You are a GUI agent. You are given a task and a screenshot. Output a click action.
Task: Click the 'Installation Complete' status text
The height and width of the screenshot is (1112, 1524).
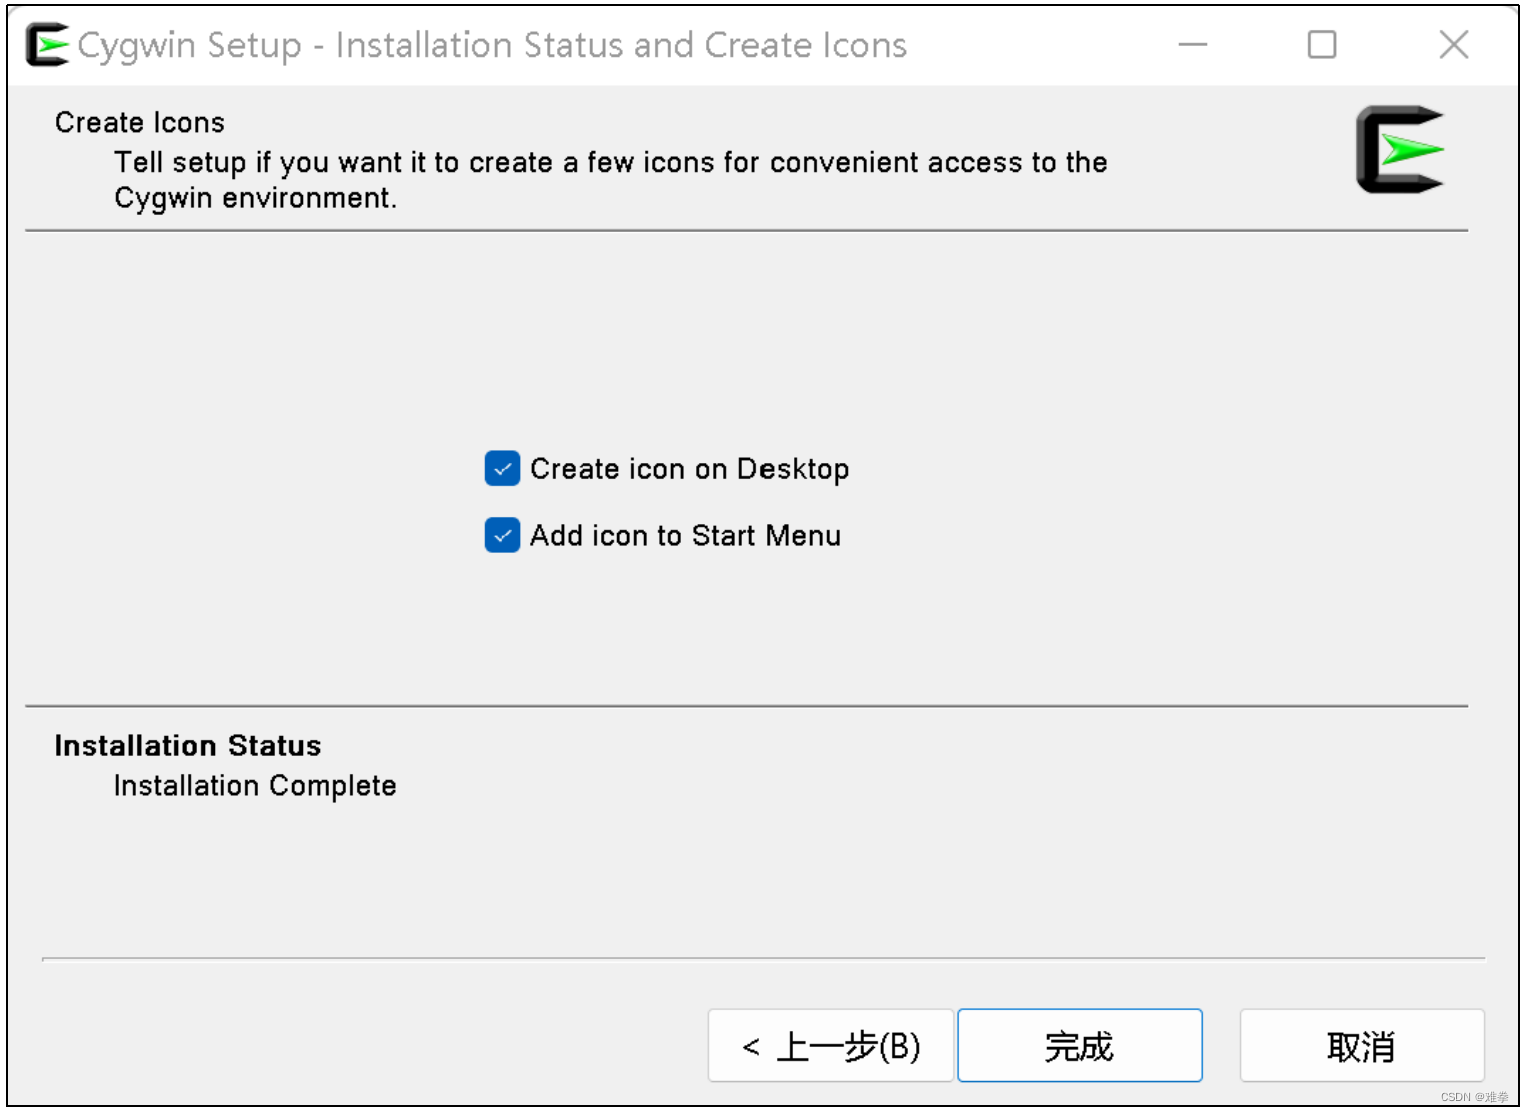[255, 786]
